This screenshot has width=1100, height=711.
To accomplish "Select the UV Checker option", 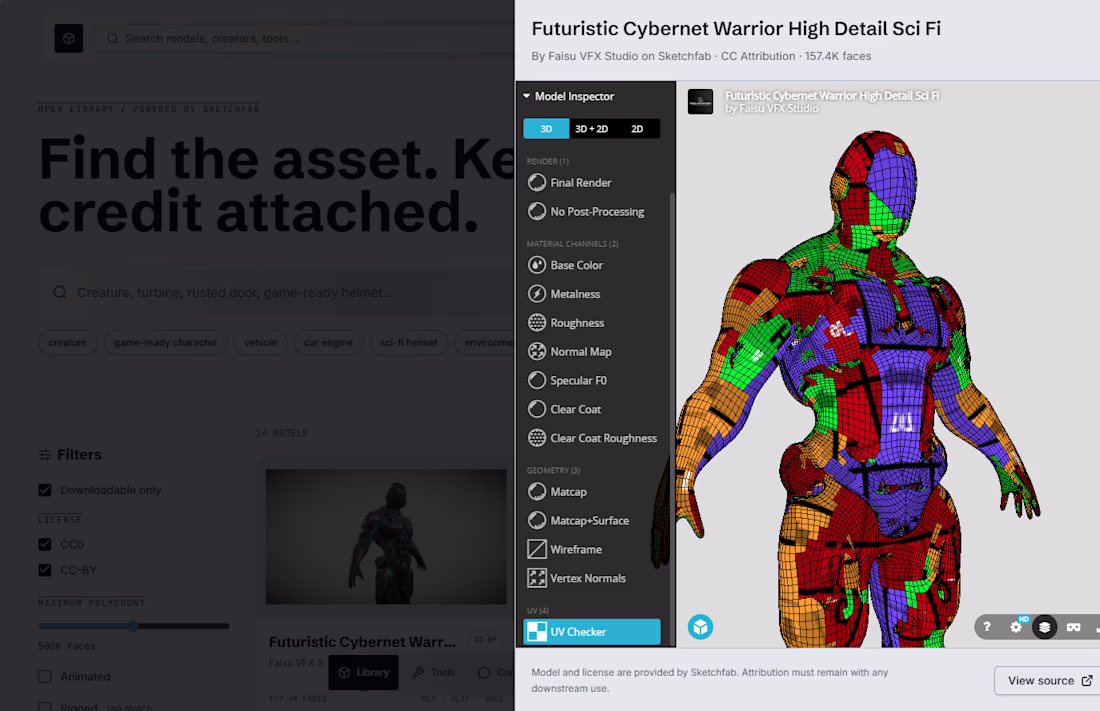I will point(593,632).
